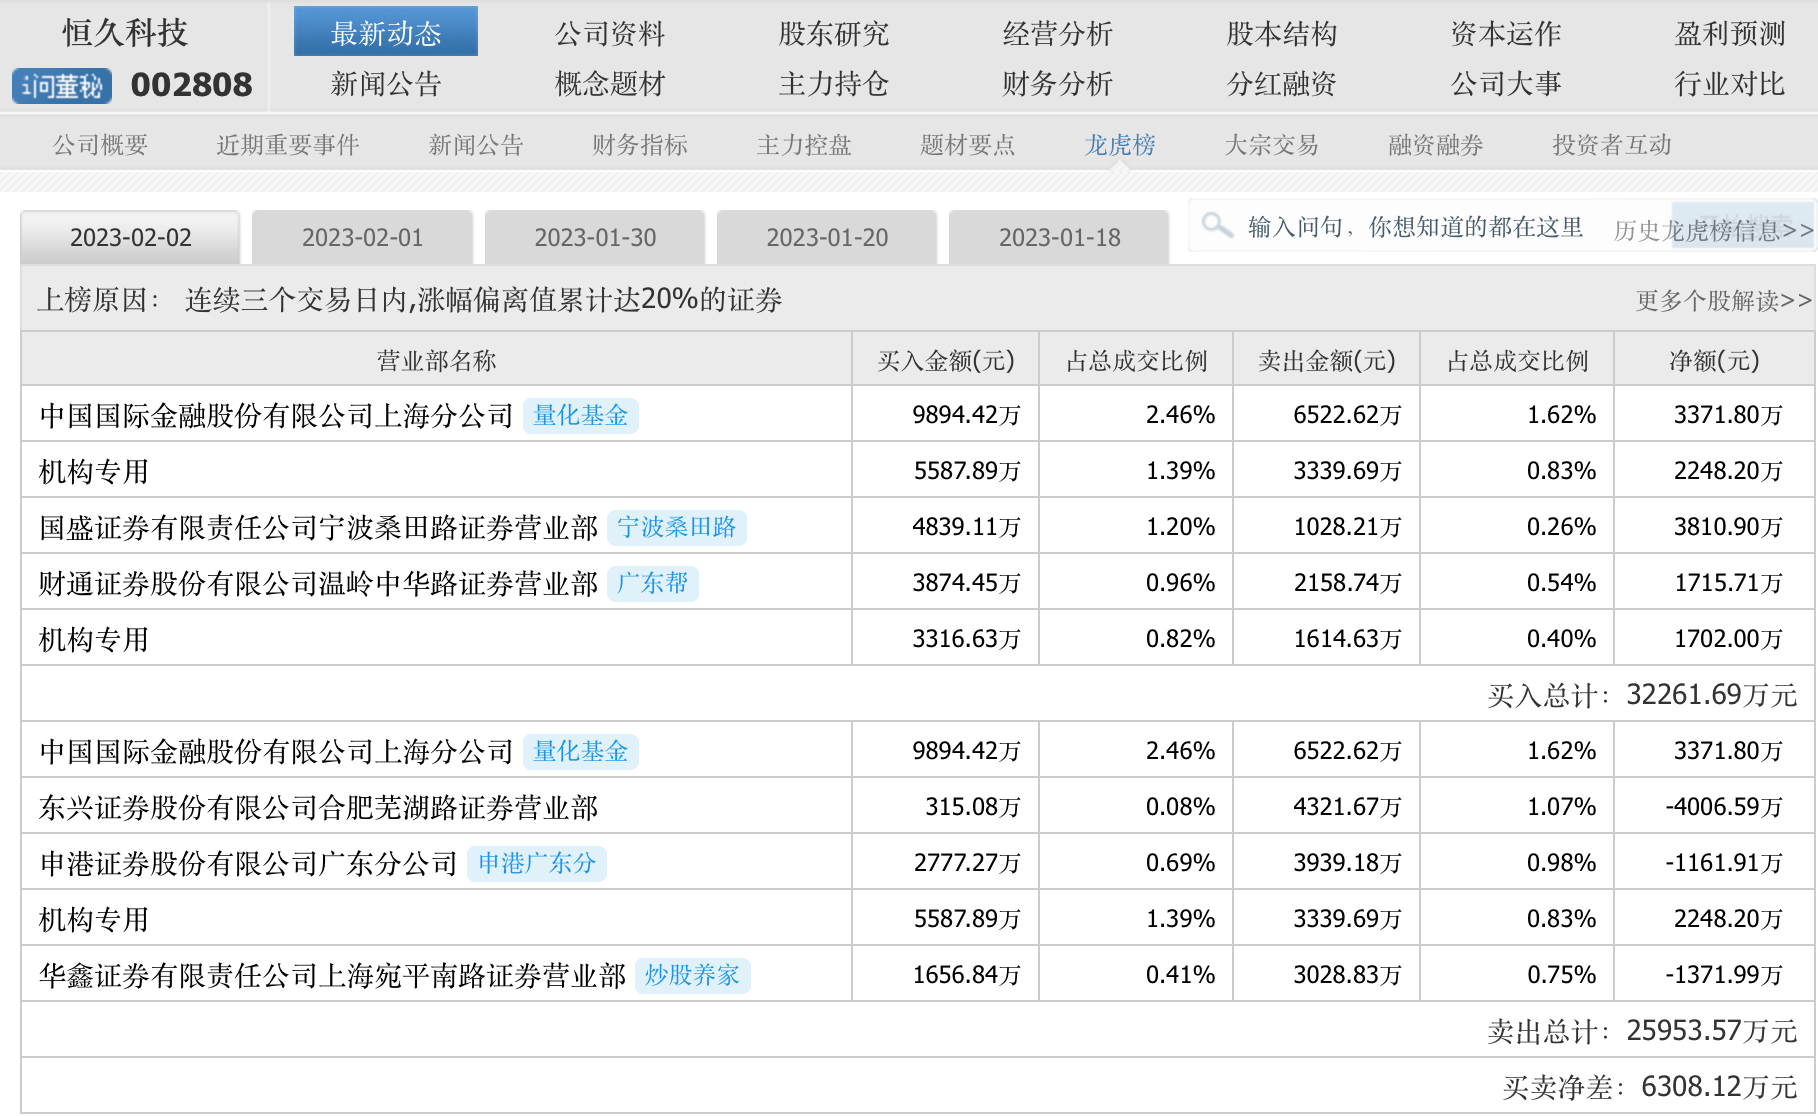Expand 更多个股解读>> link
The height and width of the screenshot is (1116, 1818).
pyautogui.click(x=1723, y=300)
